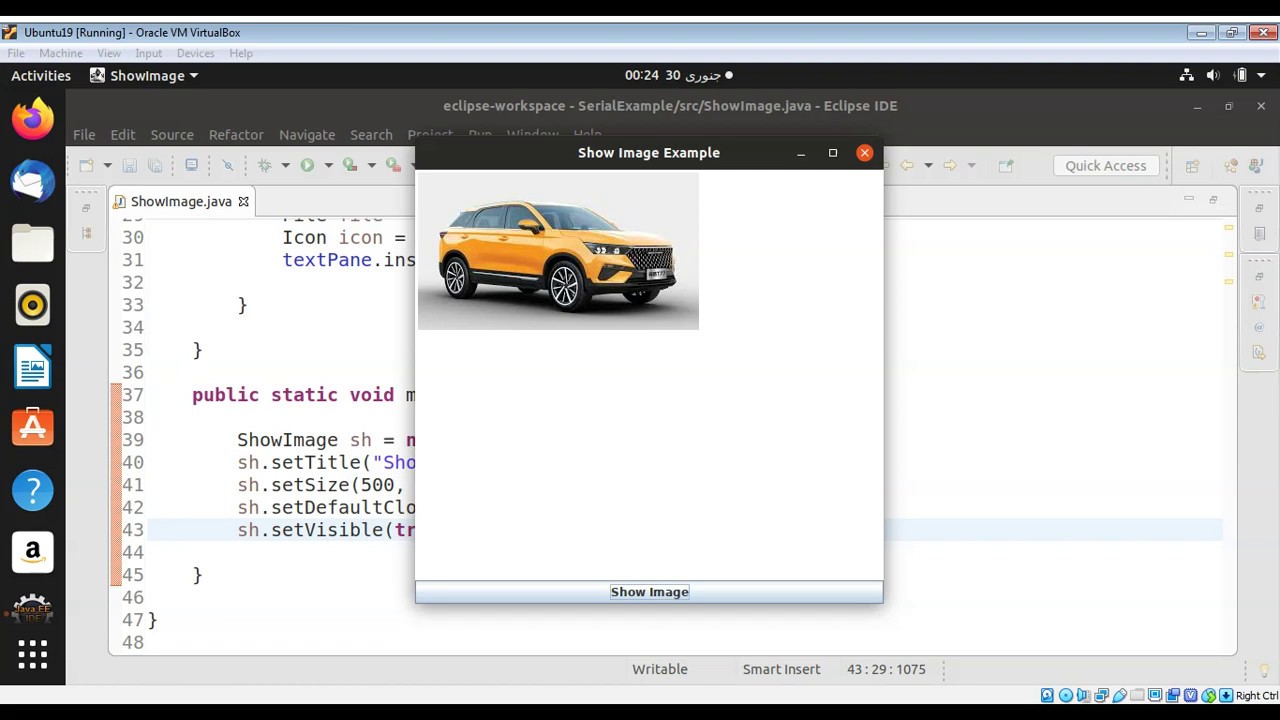Open the File menu in Eclipse

coord(84,134)
